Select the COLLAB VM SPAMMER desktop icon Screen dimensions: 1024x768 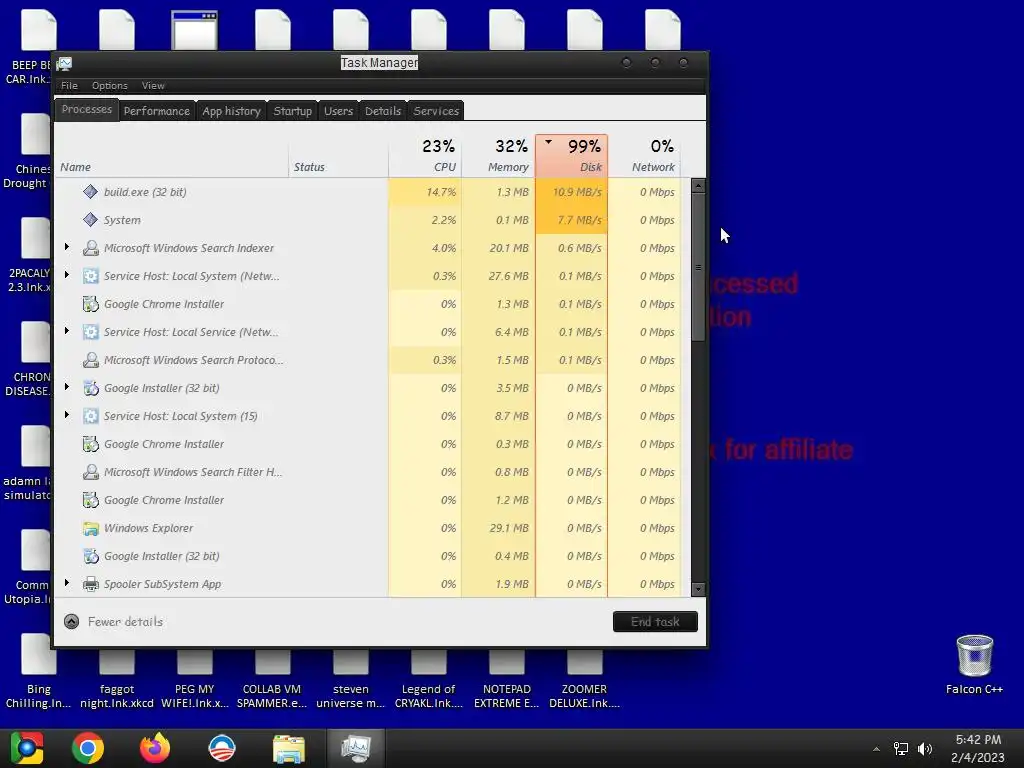click(272, 679)
